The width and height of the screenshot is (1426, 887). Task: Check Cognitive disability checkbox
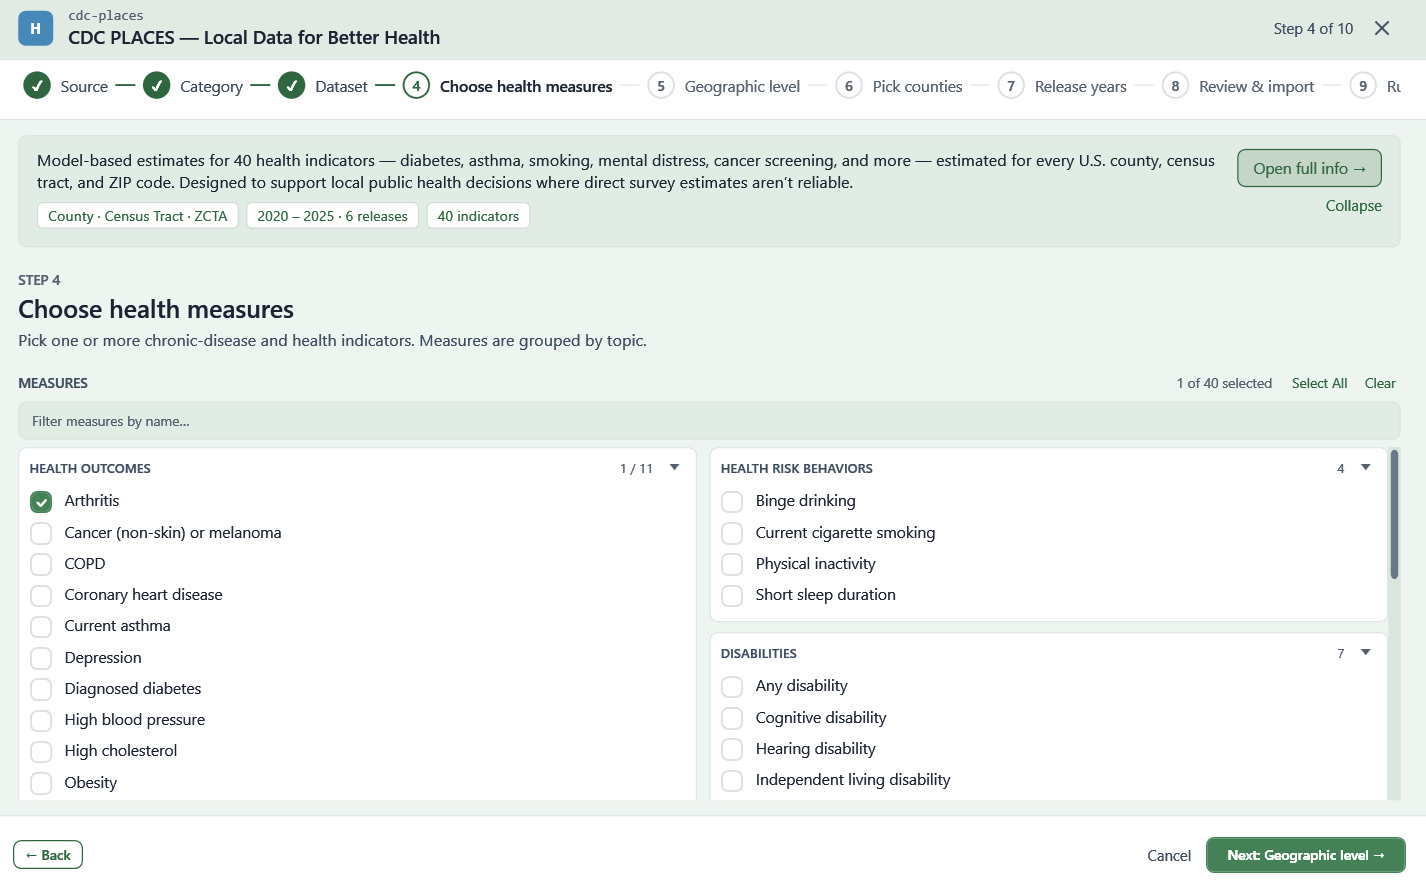point(732,718)
